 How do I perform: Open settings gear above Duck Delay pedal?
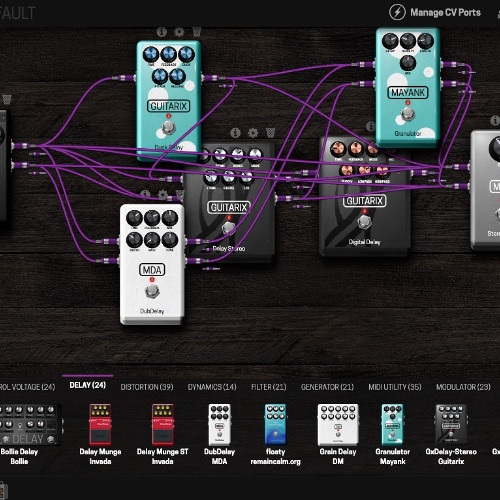pyautogui.click(x=179, y=32)
